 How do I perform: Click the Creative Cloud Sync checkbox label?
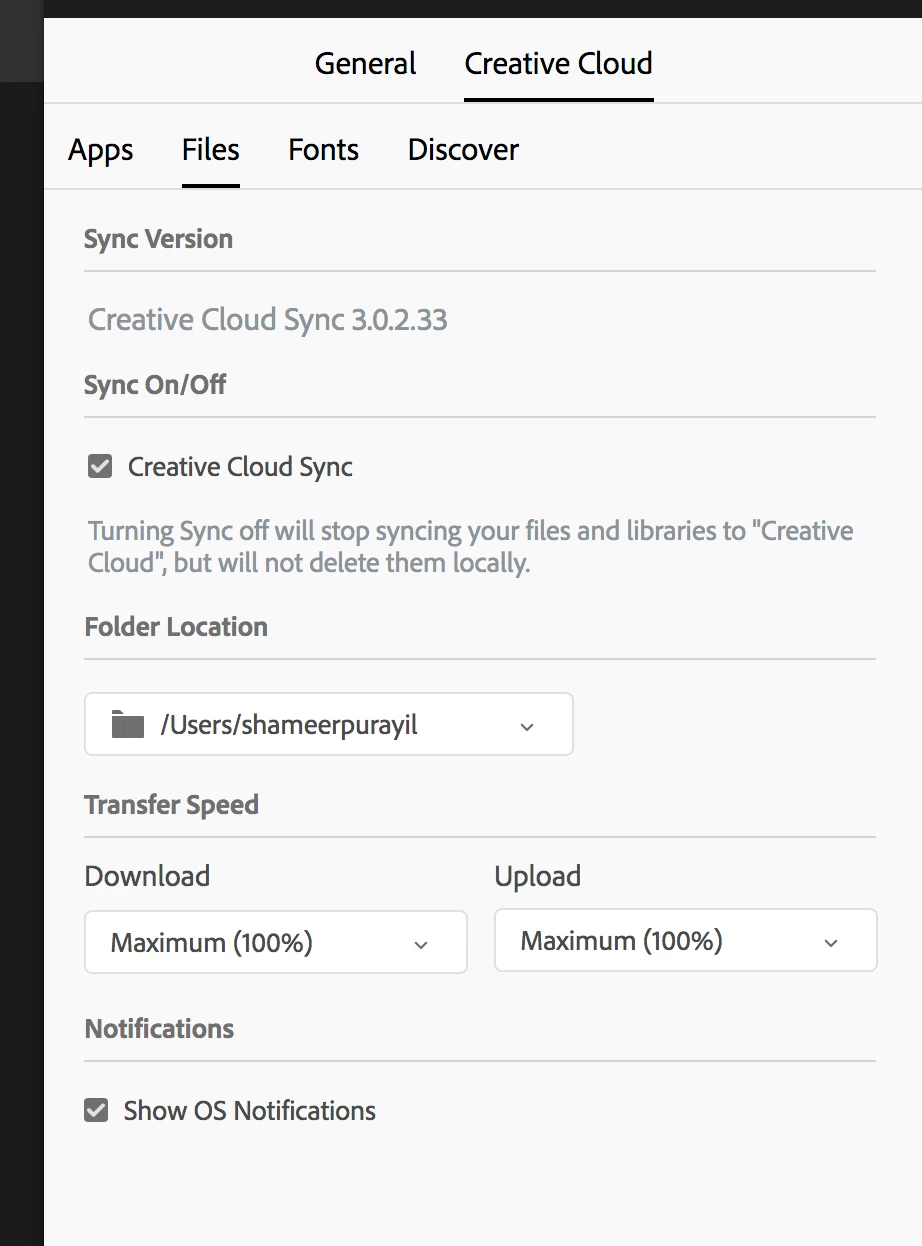coord(240,467)
